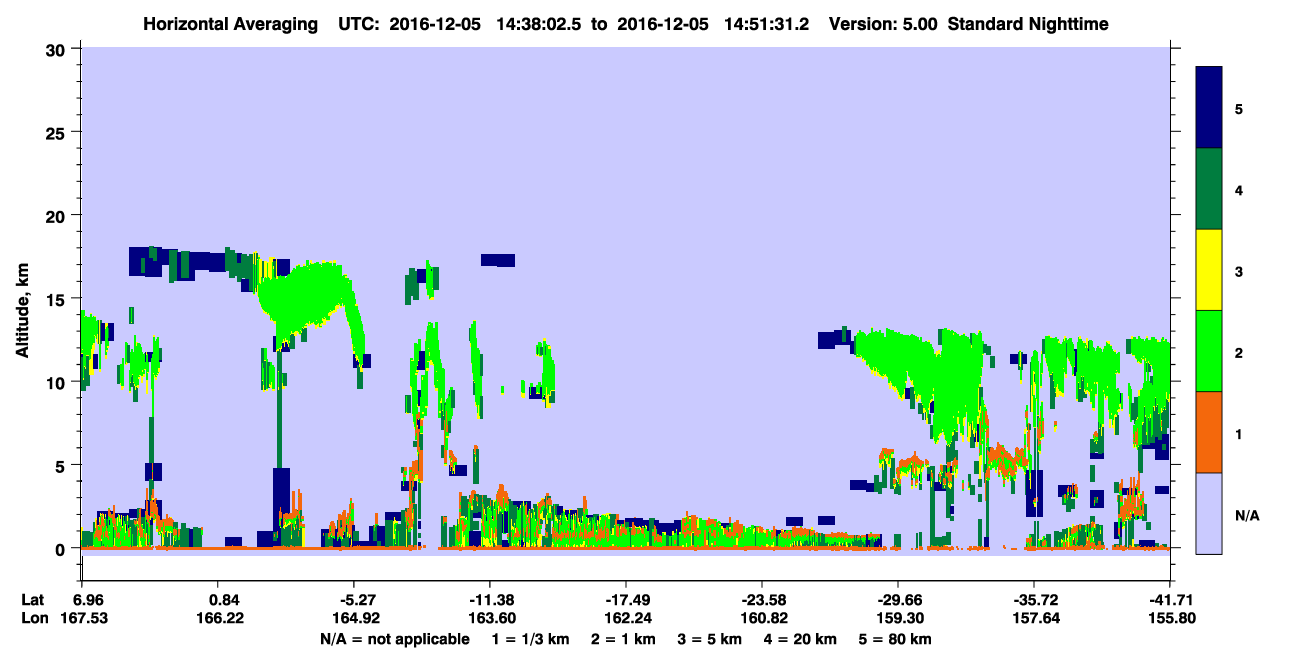Click the 'Lat' row label
Screen dimensions: 1300x667
[33, 600]
